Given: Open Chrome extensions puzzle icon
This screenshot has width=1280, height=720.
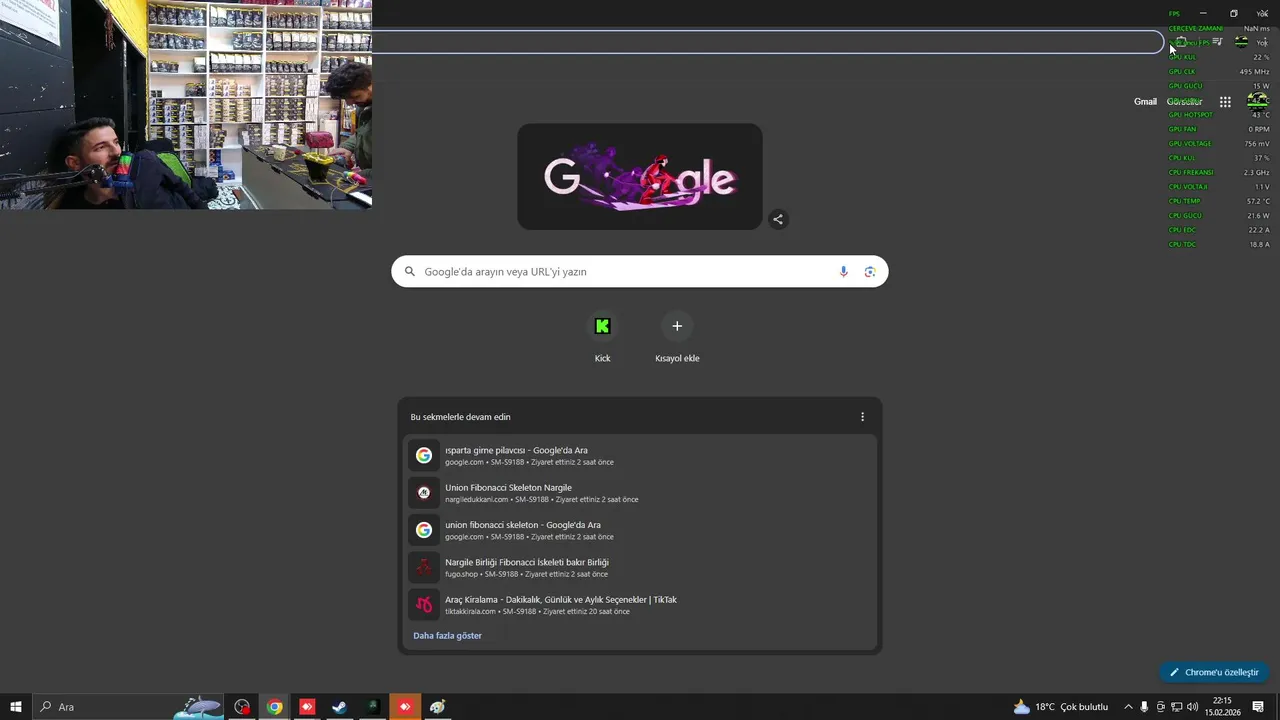Looking at the screenshot, I should click(x=1181, y=42).
